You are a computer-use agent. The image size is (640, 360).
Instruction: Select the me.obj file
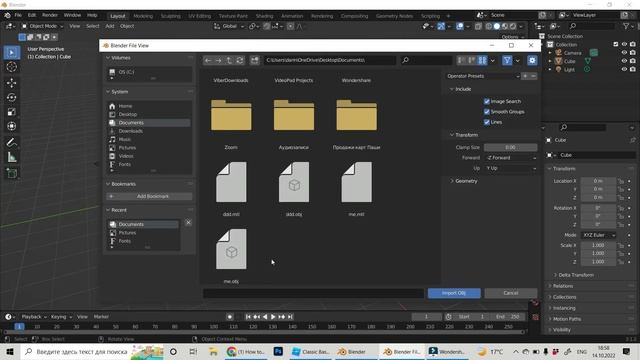coord(231,249)
